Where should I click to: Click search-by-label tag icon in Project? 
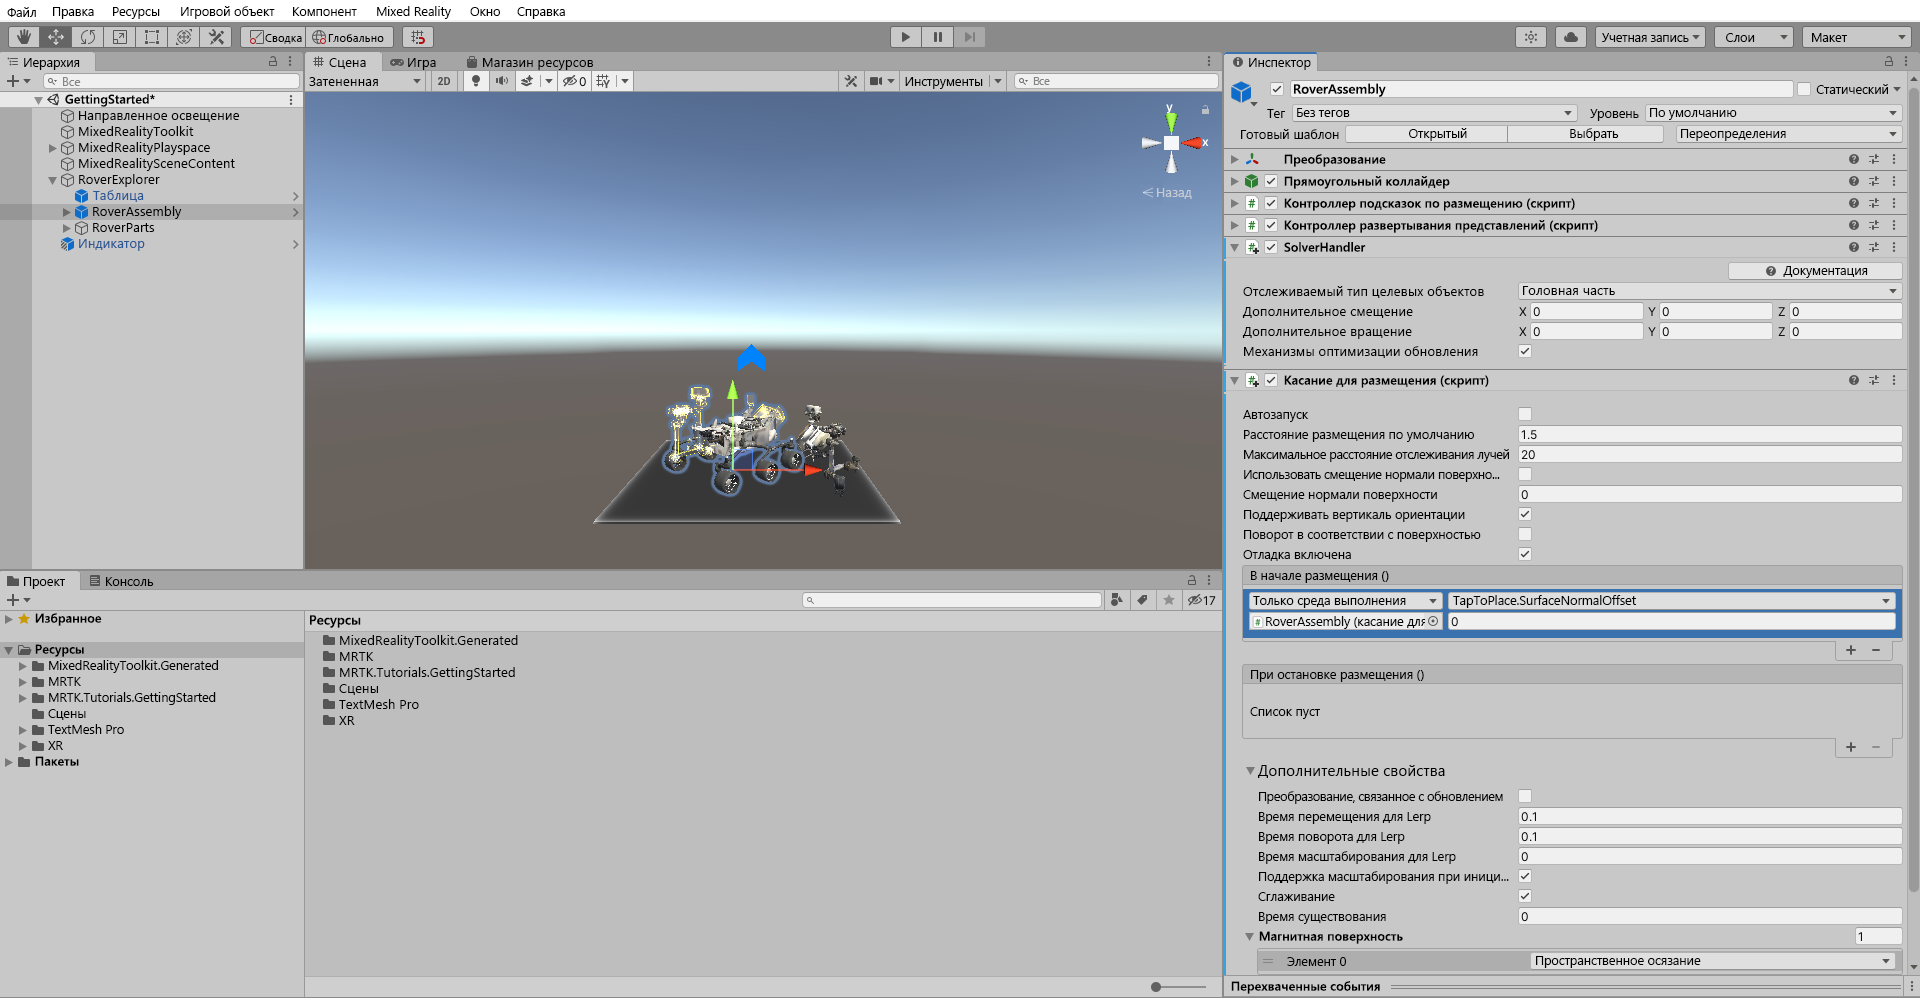1142,600
